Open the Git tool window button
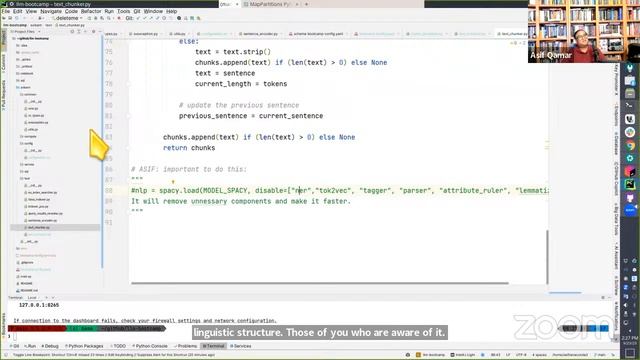Viewport: 640px width, 360px height. click(14, 346)
